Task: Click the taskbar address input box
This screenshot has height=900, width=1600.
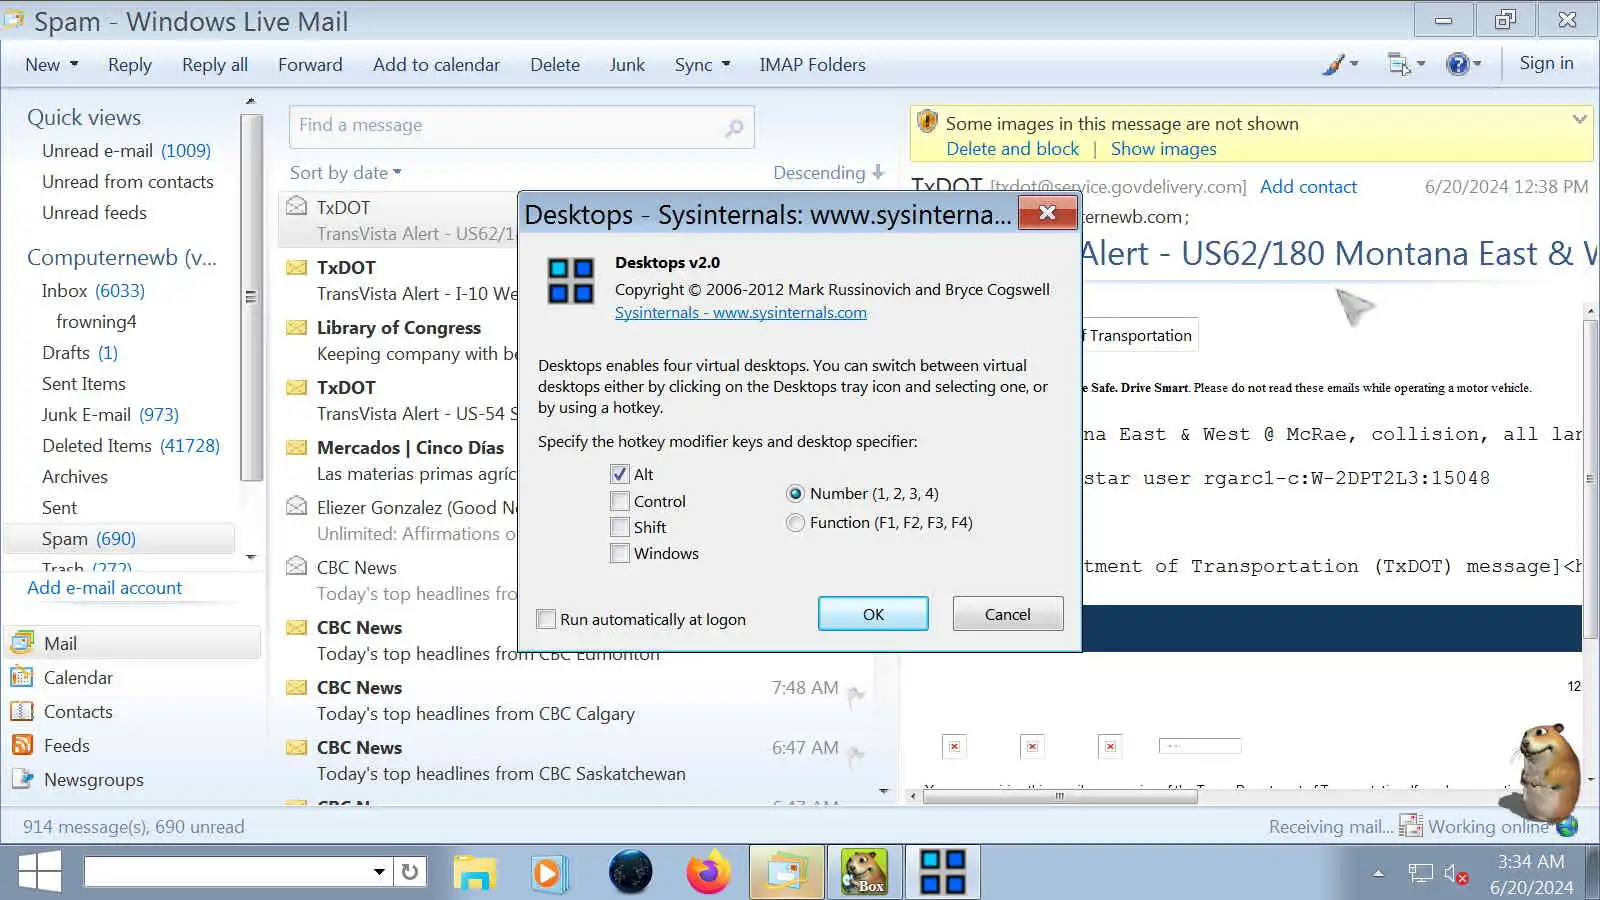Action: tap(228, 872)
